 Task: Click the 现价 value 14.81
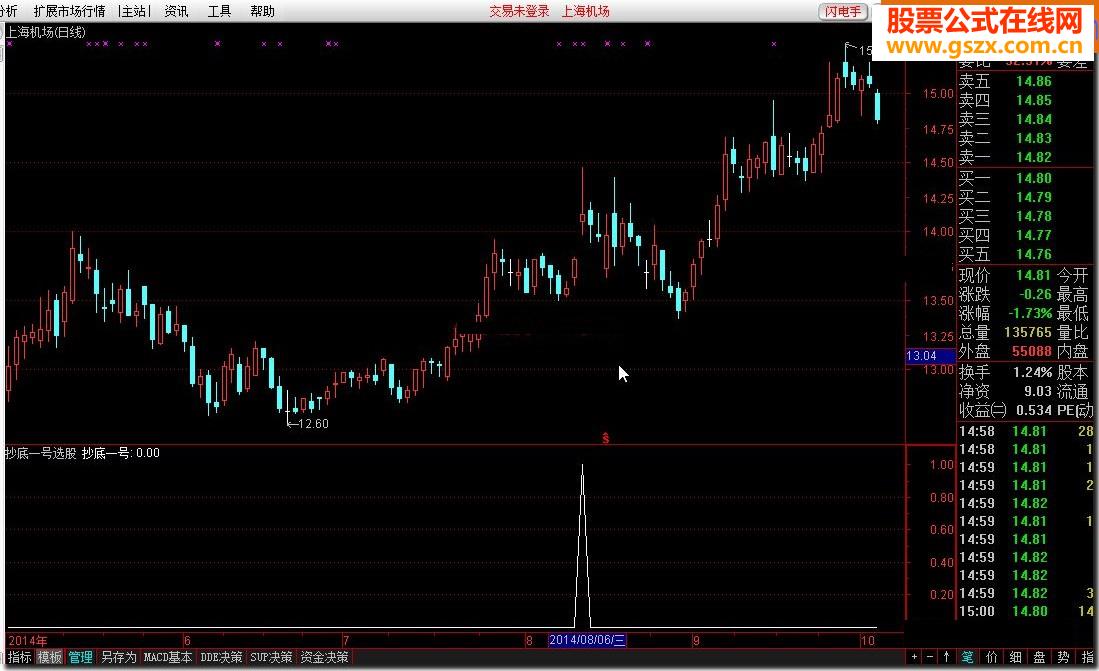click(x=1034, y=275)
